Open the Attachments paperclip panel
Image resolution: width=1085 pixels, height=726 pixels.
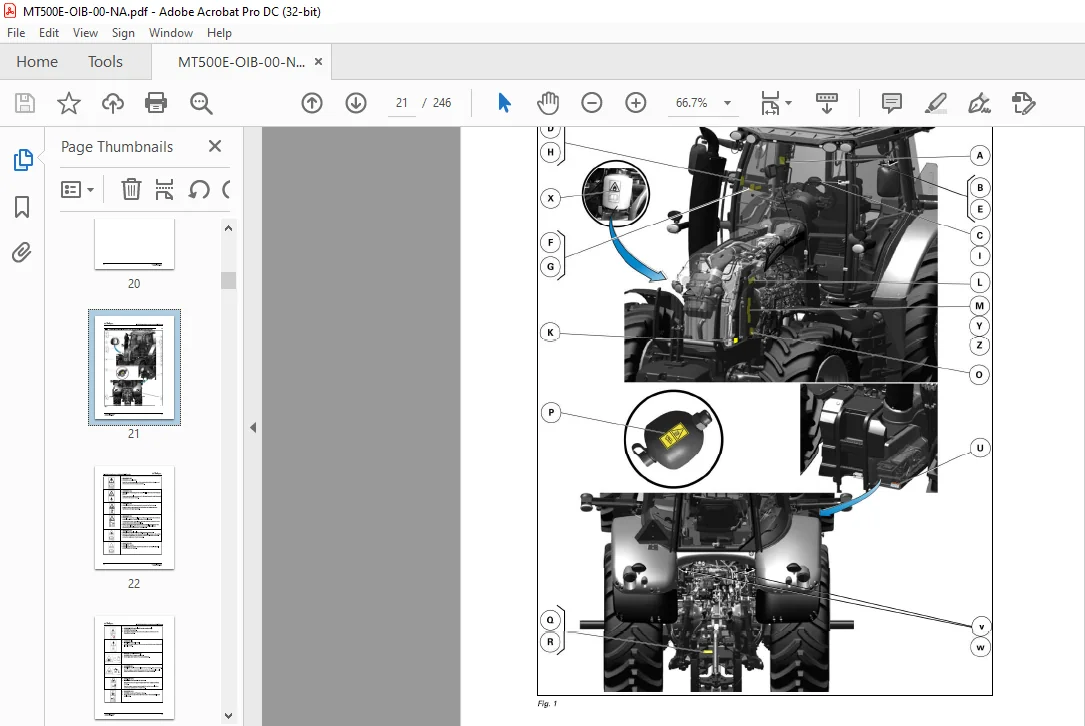point(21,253)
